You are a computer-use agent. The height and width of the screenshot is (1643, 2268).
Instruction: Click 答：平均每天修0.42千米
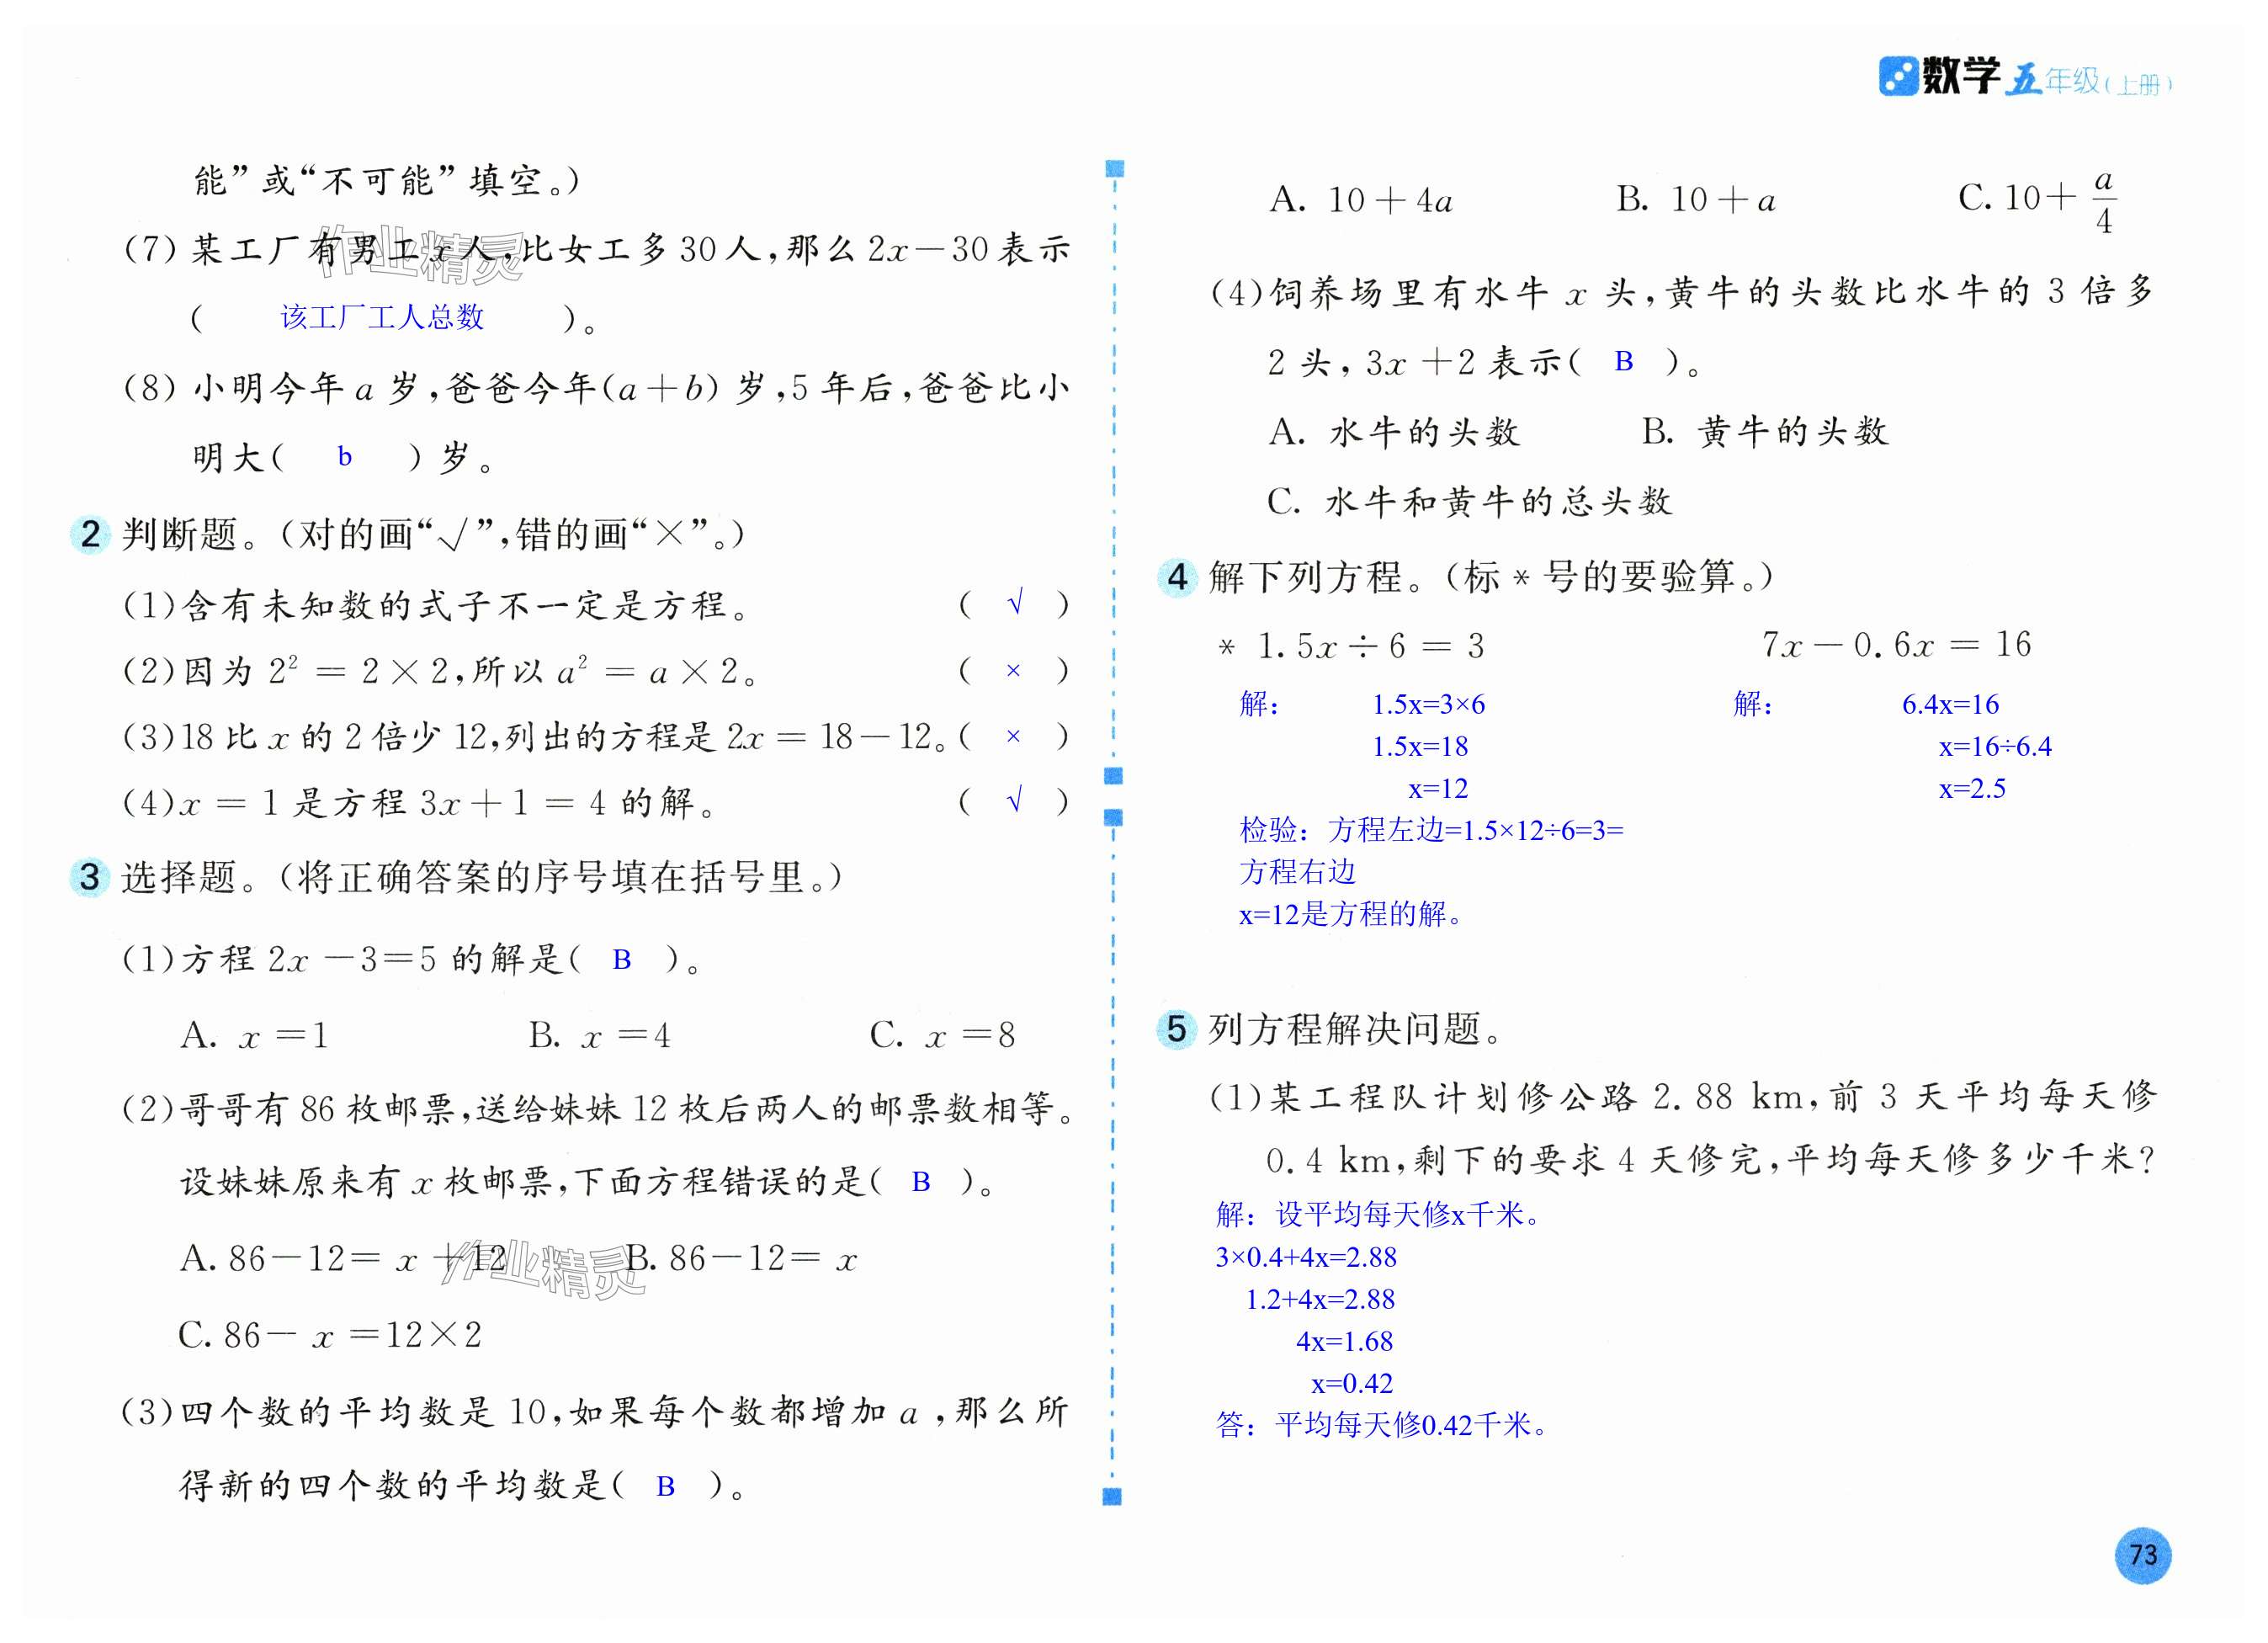[1384, 1424]
